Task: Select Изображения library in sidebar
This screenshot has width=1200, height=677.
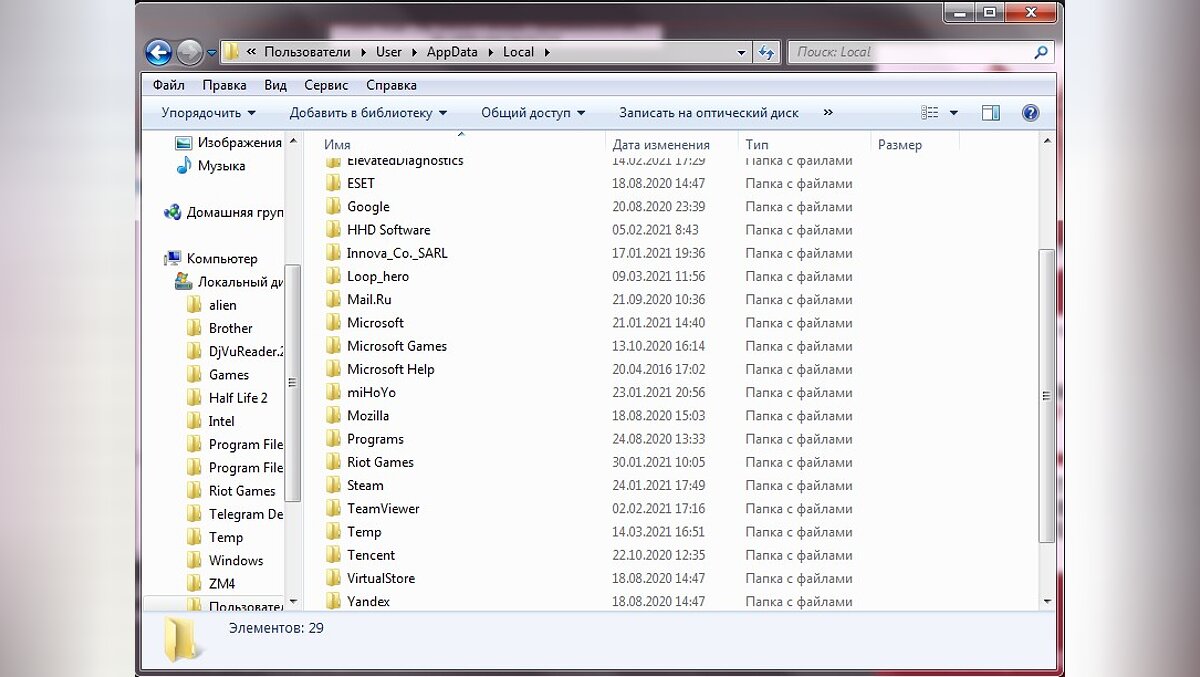Action: [x=239, y=143]
